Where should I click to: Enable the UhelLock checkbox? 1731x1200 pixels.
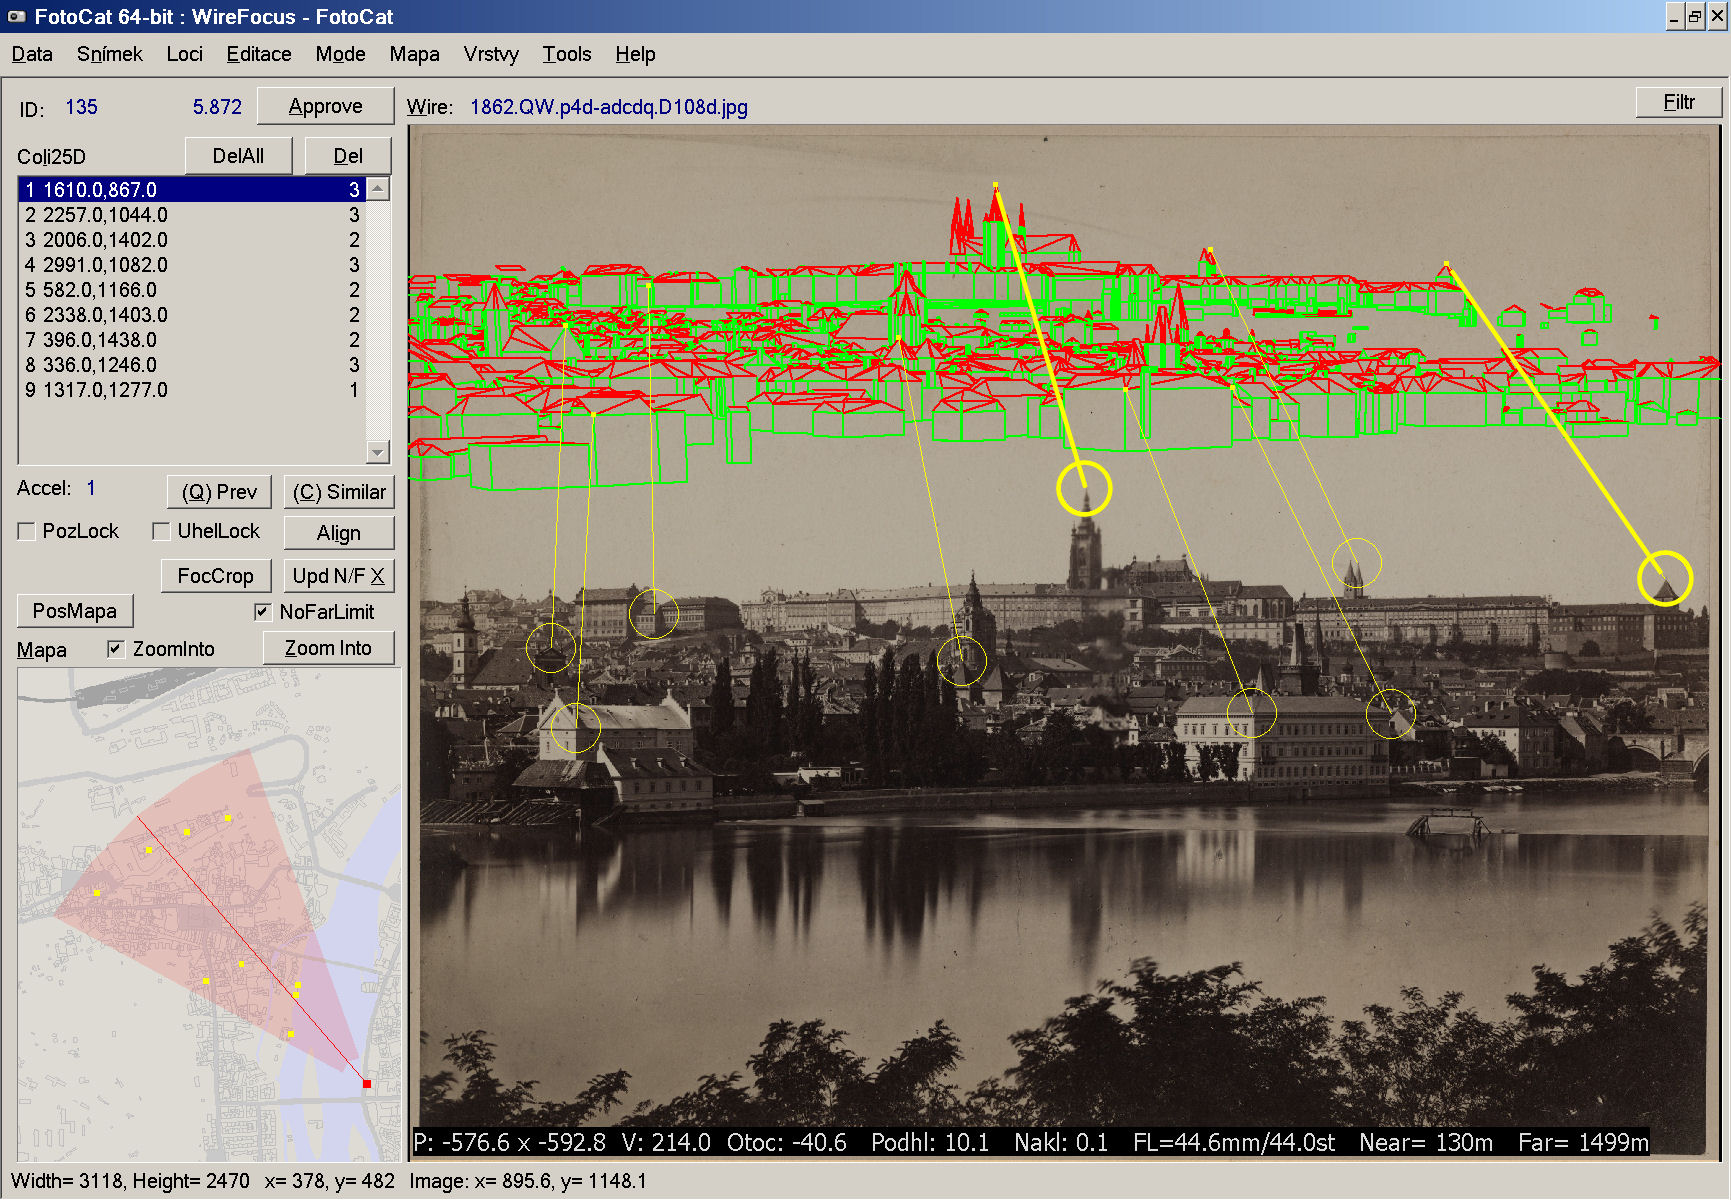161,532
